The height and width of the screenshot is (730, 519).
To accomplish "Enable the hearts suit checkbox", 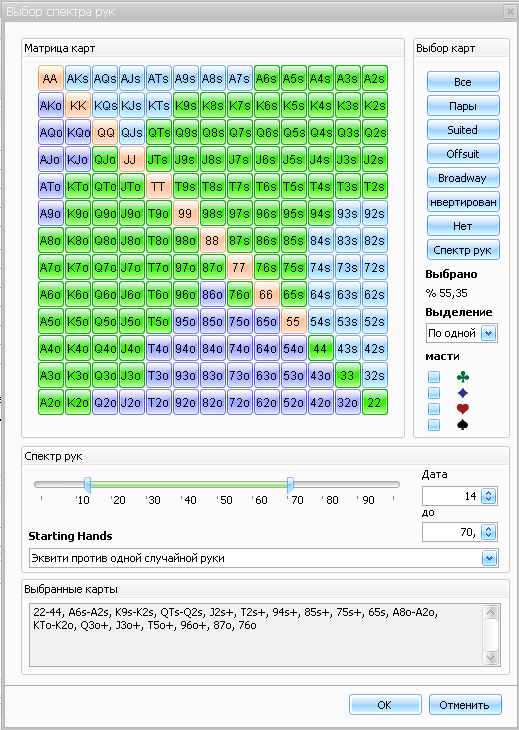I will [434, 409].
